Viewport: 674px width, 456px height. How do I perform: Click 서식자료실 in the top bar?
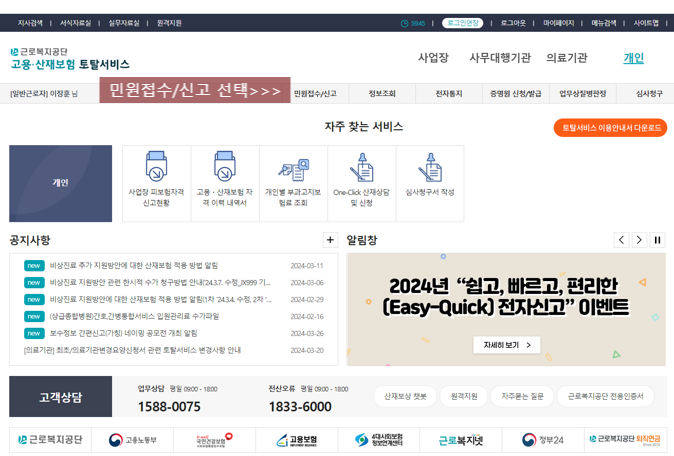[75, 23]
